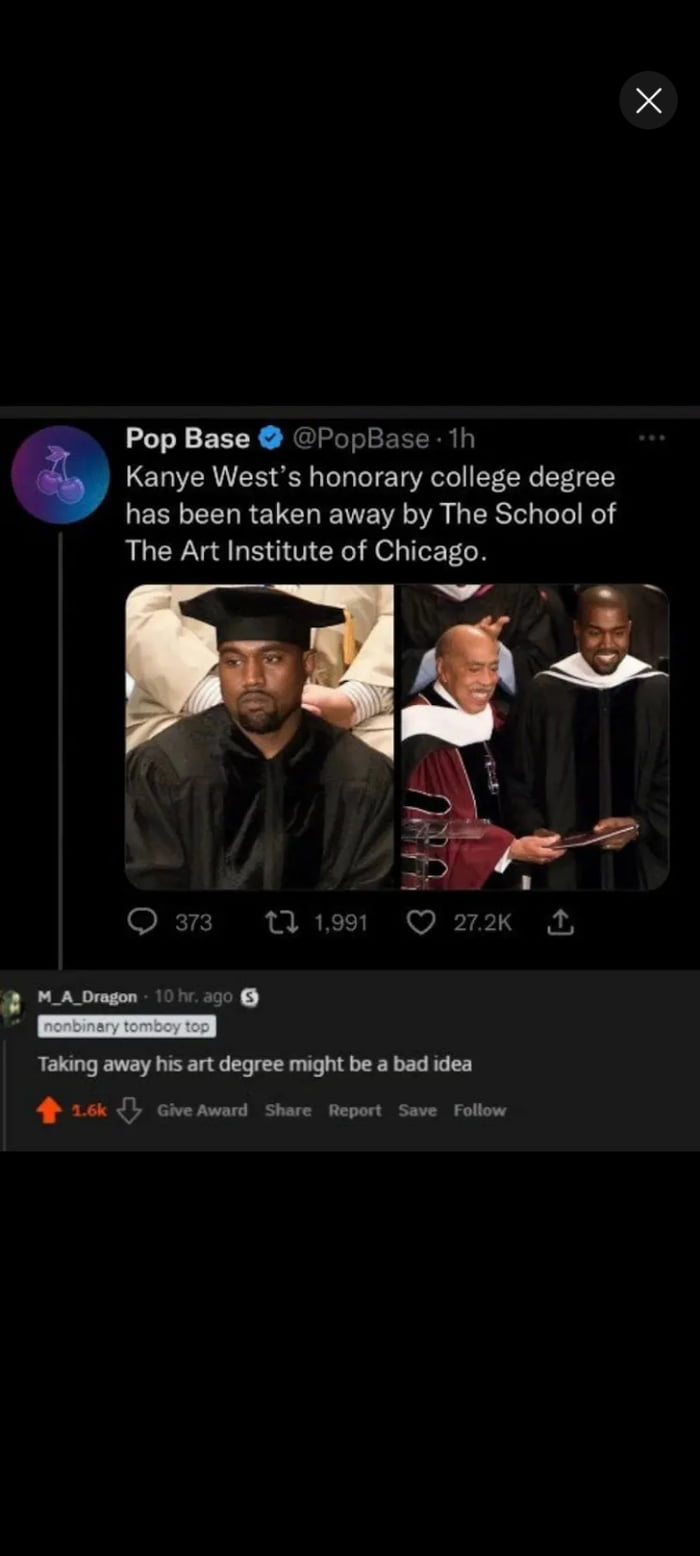Open the Pop Base cherry avatar
Image resolution: width=700 pixels, height=1556 pixels.
pyautogui.click(x=60, y=475)
